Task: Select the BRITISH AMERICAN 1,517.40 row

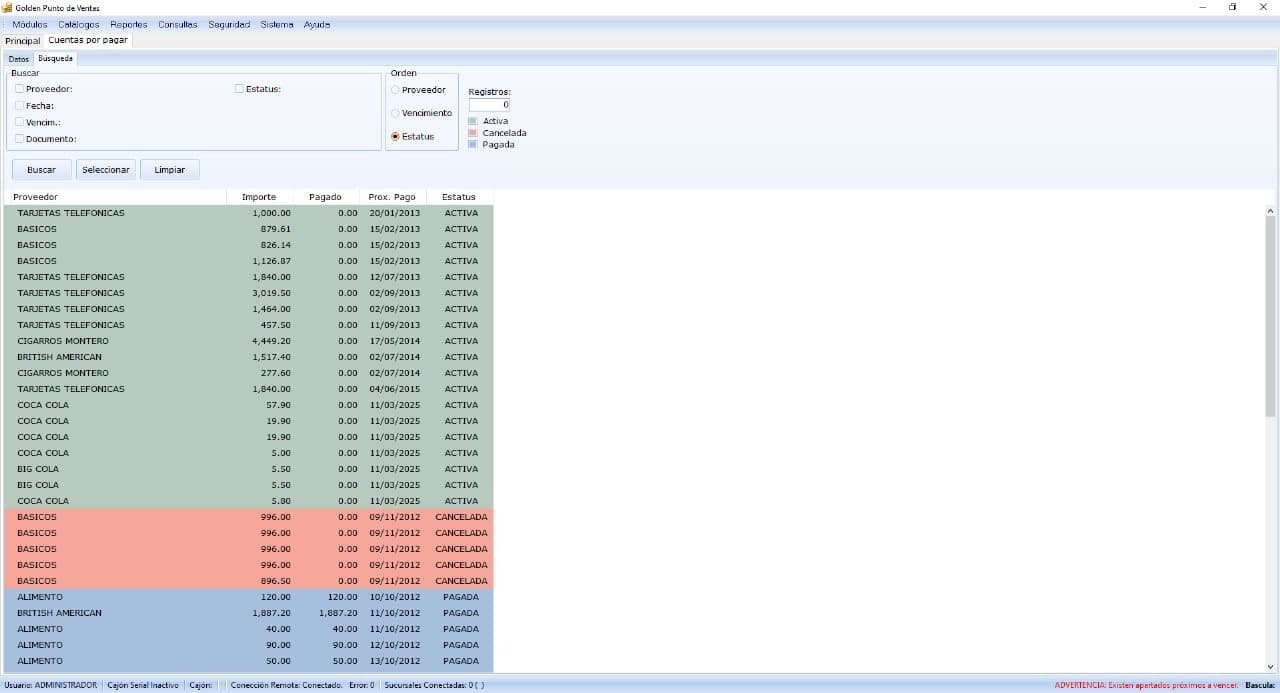Action: (249, 357)
